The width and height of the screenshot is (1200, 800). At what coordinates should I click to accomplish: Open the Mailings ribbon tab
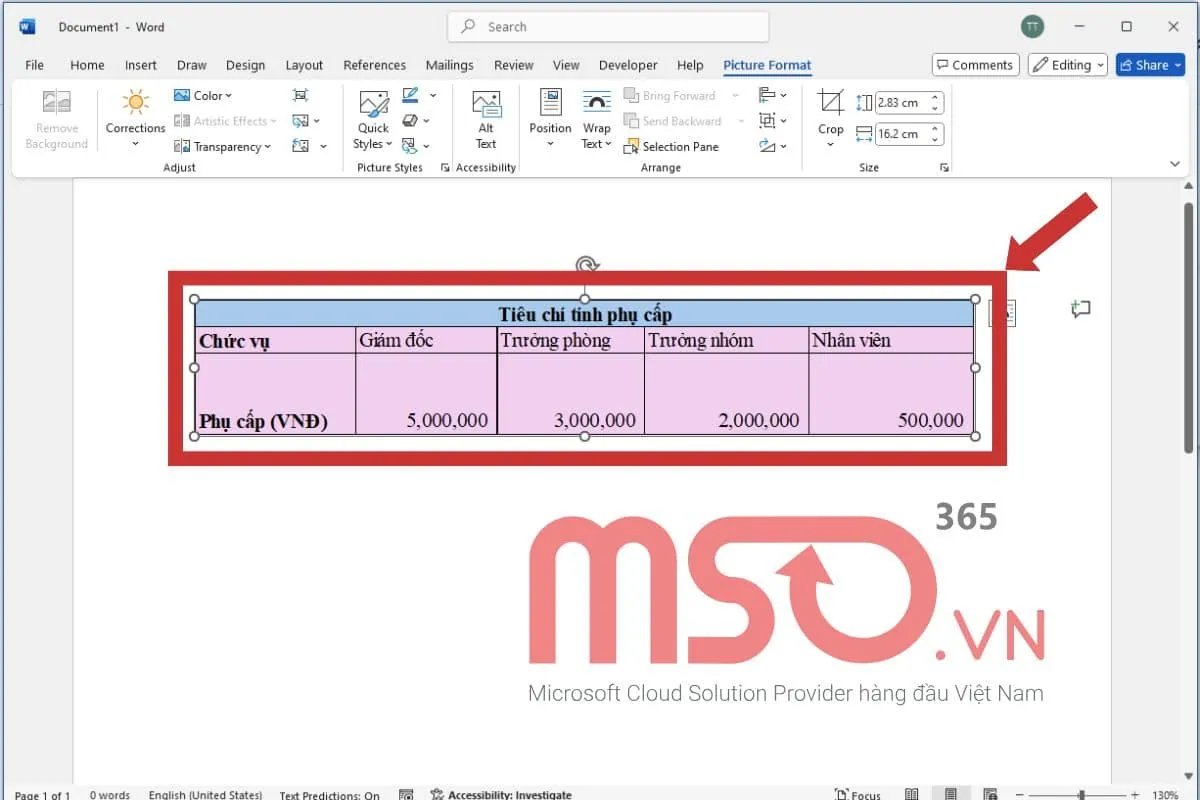[449, 65]
